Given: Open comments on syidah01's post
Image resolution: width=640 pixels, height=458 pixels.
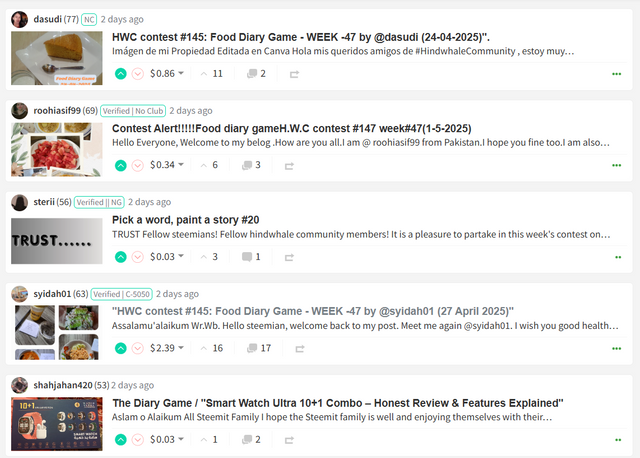Looking at the screenshot, I should (259, 348).
